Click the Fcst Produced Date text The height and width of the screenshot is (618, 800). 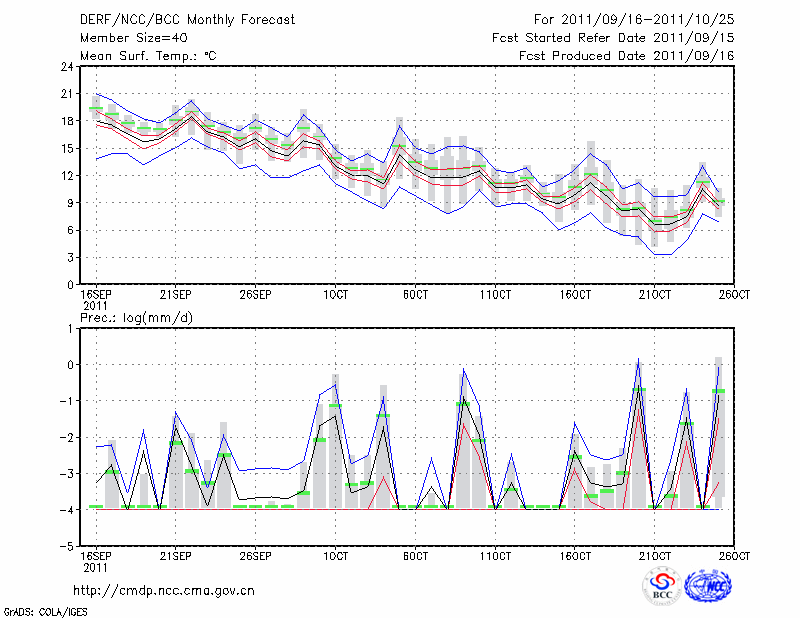(x=626, y=56)
